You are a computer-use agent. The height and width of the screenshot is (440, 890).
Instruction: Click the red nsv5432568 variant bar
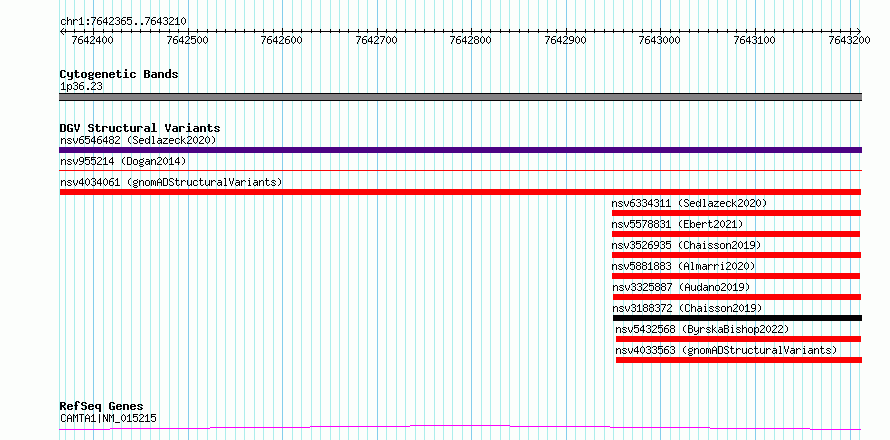pos(738,339)
